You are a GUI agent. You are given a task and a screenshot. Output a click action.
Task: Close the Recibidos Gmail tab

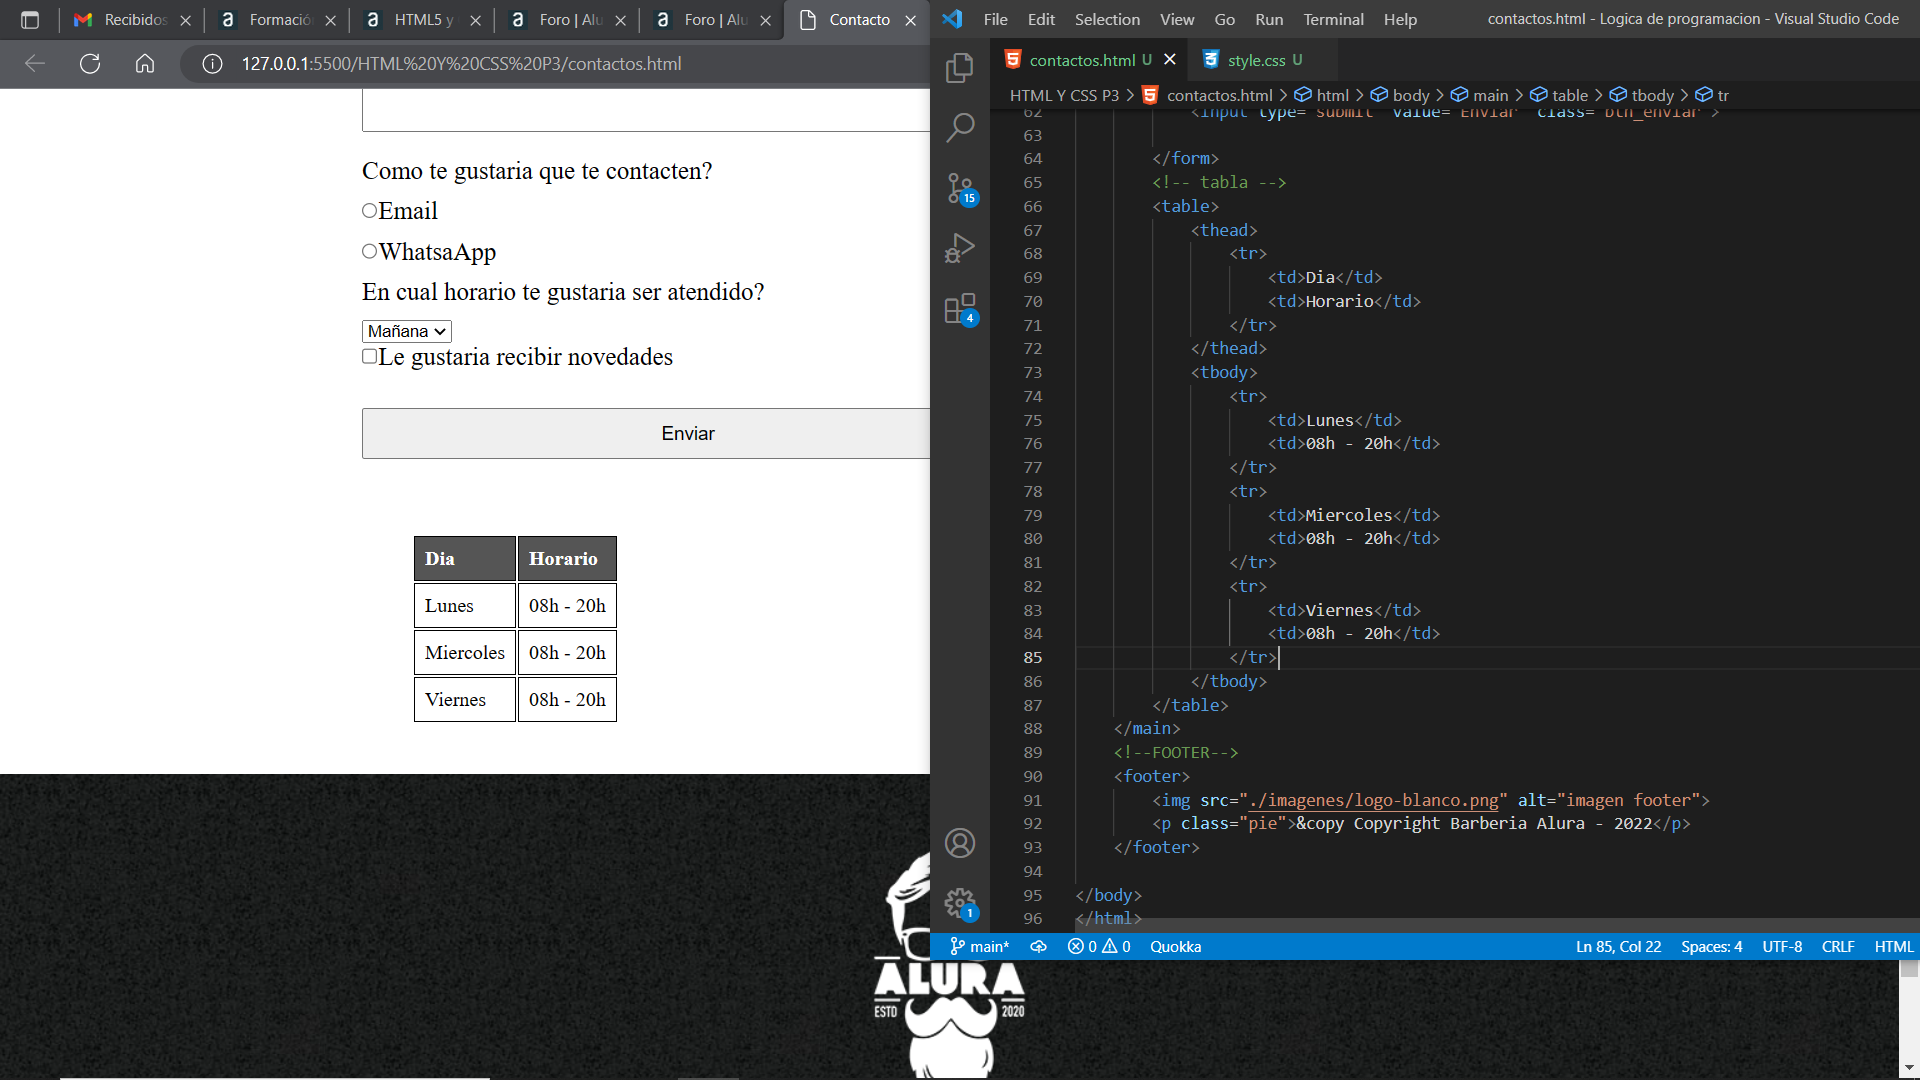tap(185, 20)
